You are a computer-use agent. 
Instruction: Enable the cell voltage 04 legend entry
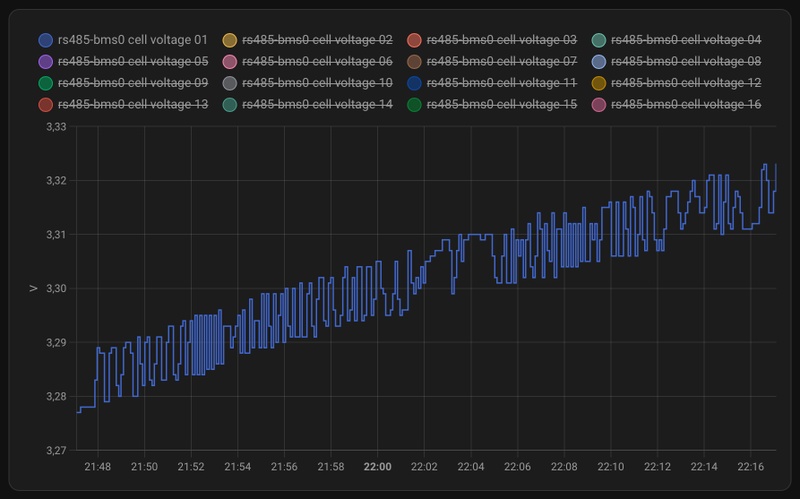pos(677,40)
